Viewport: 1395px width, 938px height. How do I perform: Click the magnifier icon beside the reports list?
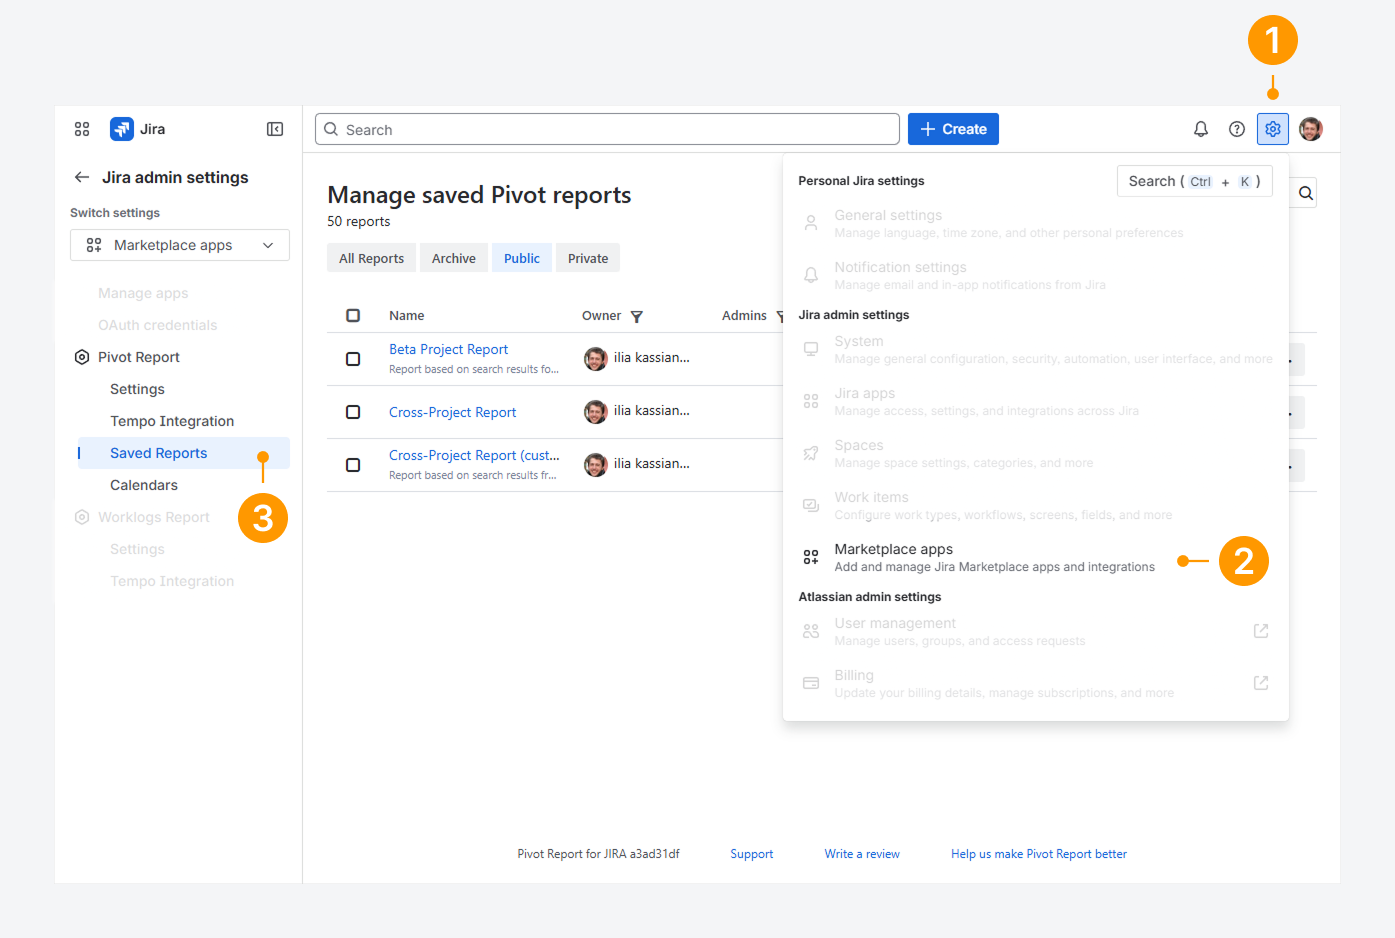pos(1306,193)
